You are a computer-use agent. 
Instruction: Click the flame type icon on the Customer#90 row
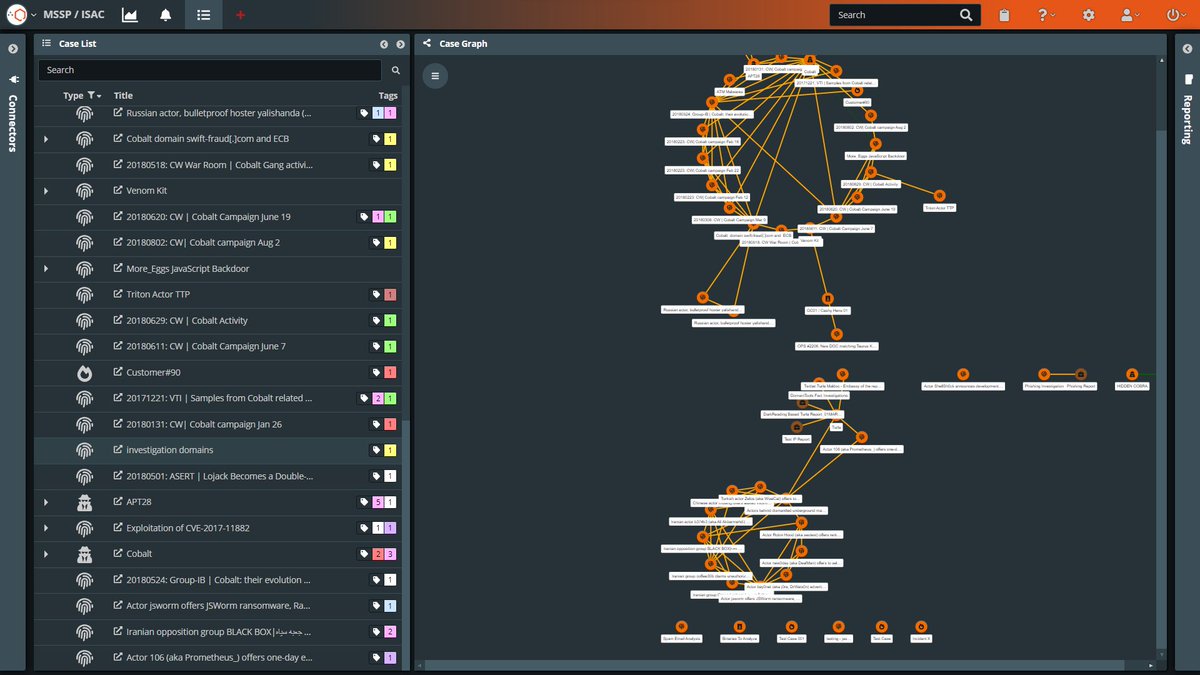point(85,372)
